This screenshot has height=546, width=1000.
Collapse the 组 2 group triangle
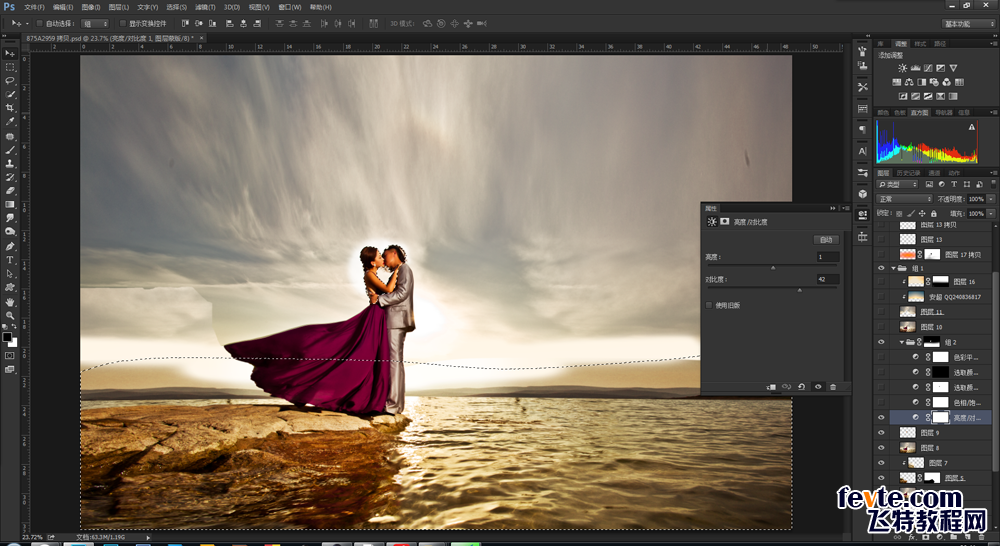pos(902,343)
